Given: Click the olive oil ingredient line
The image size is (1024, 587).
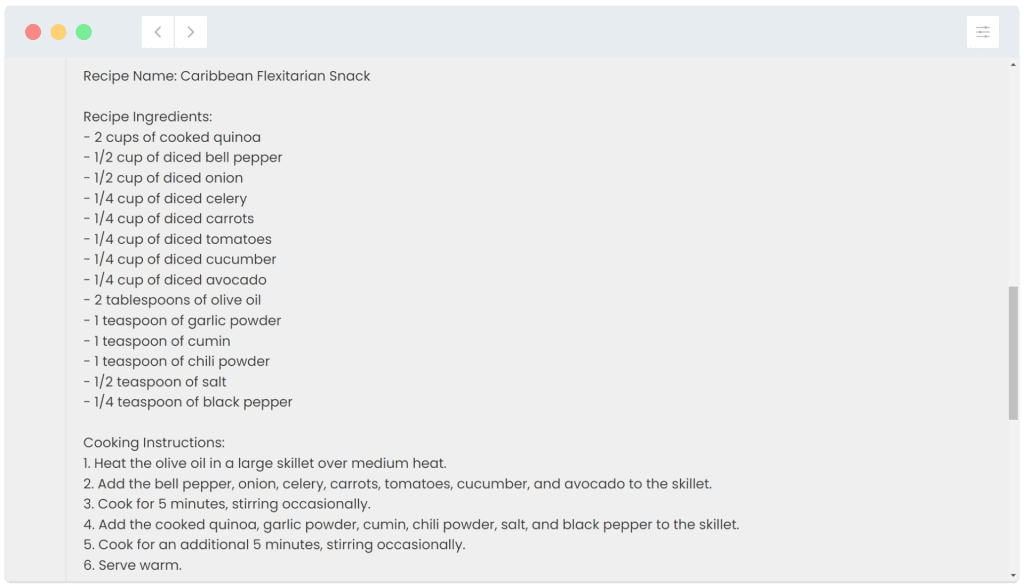Looking at the screenshot, I should point(173,300).
